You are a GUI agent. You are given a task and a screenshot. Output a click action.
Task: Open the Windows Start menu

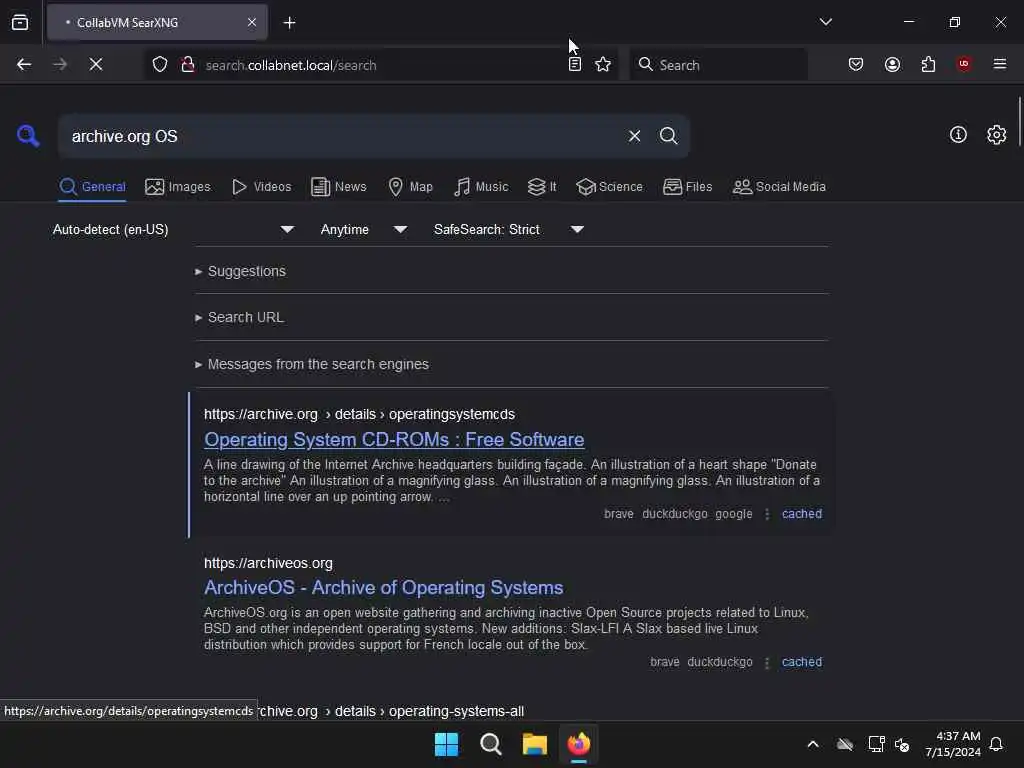(x=447, y=744)
